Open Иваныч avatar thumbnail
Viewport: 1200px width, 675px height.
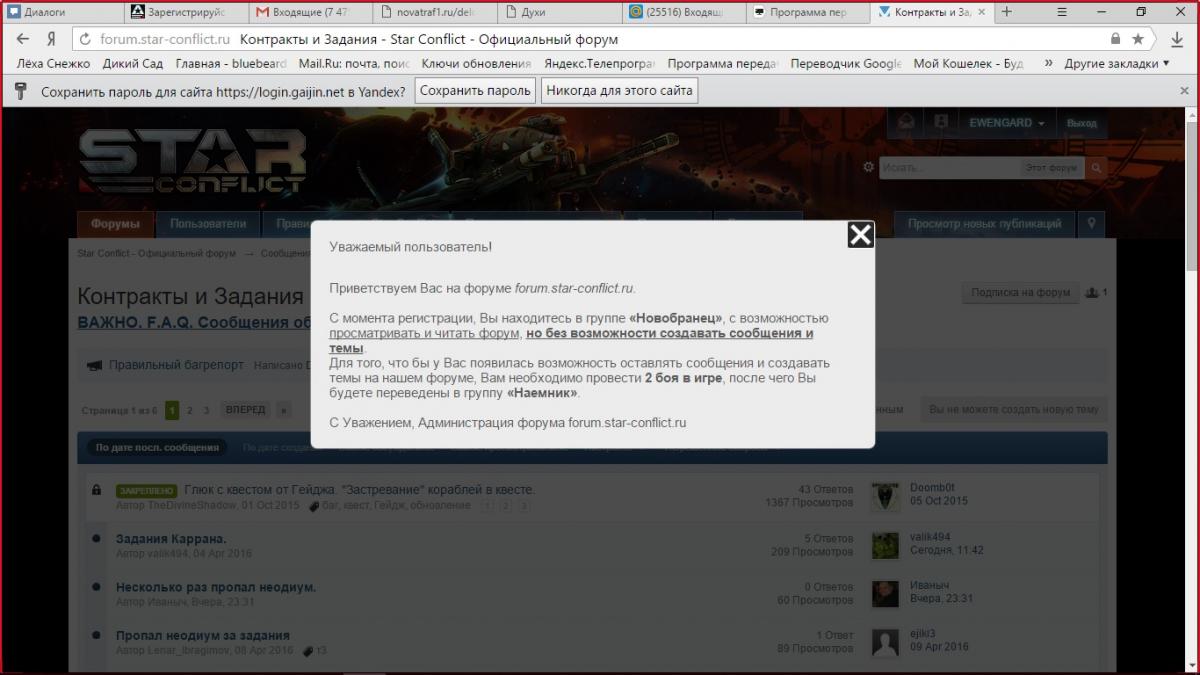point(885,593)
